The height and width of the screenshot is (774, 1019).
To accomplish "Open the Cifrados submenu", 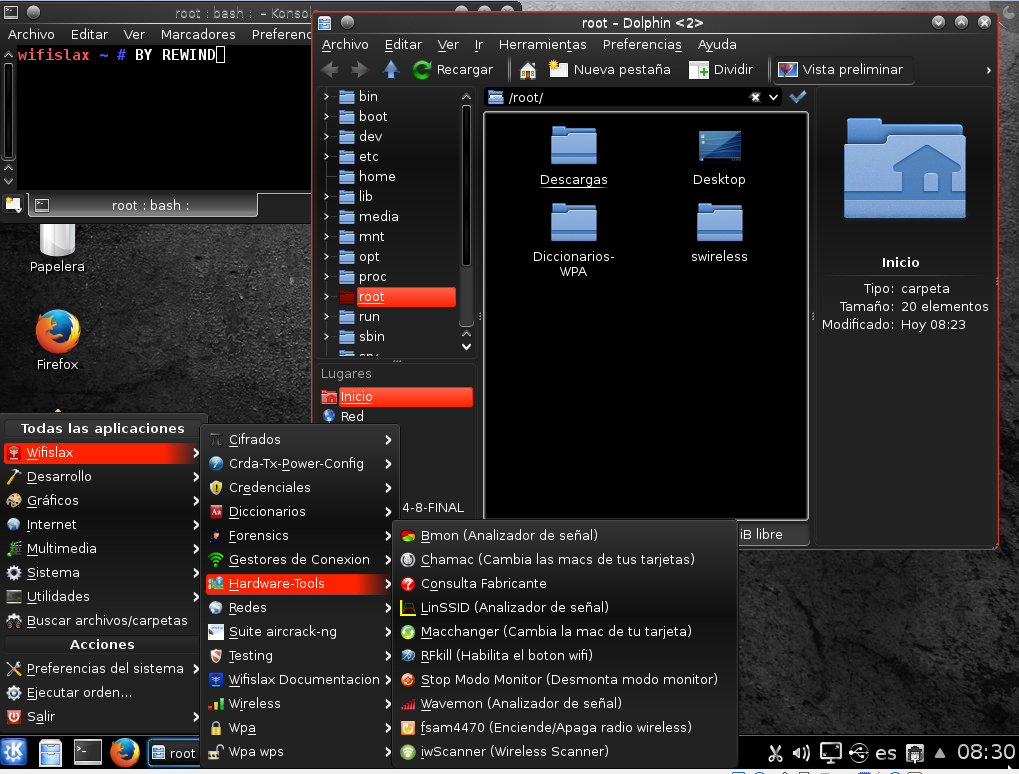I will [300, 440].
